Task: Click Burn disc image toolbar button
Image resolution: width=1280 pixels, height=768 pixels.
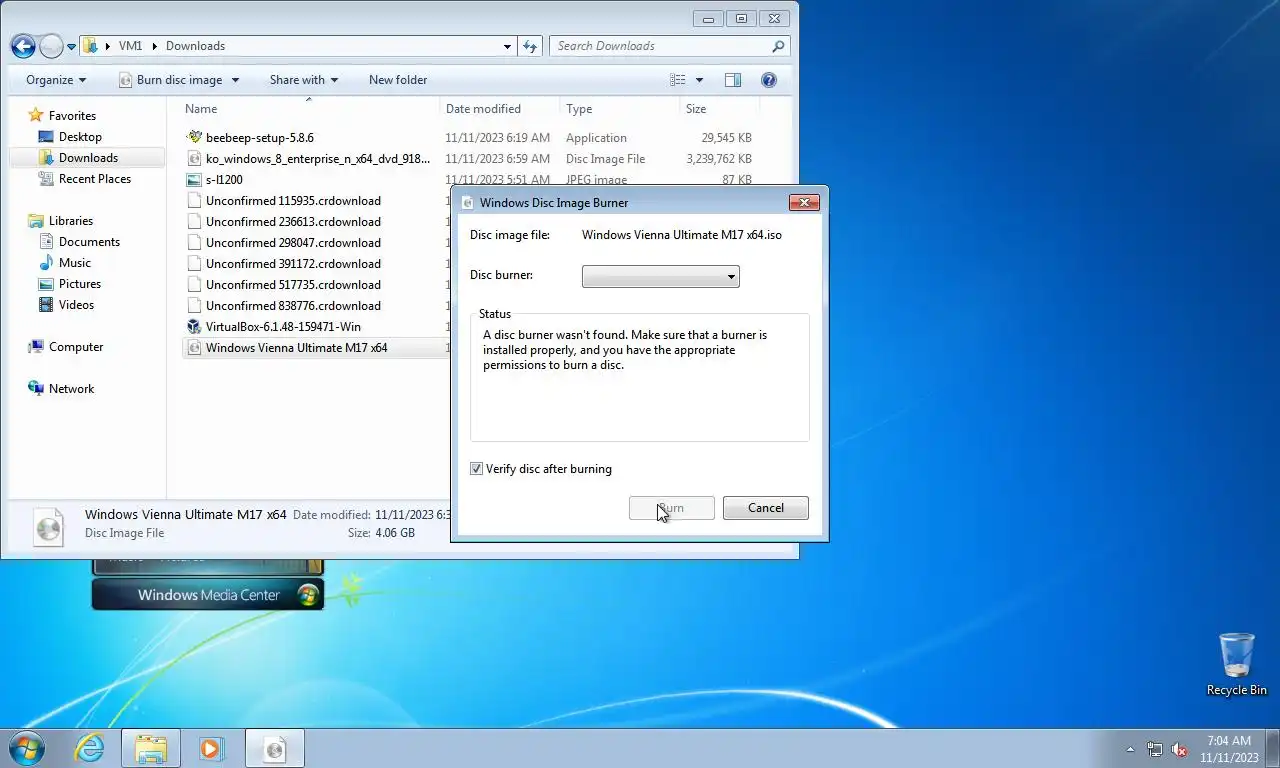Action: [170, 80]
